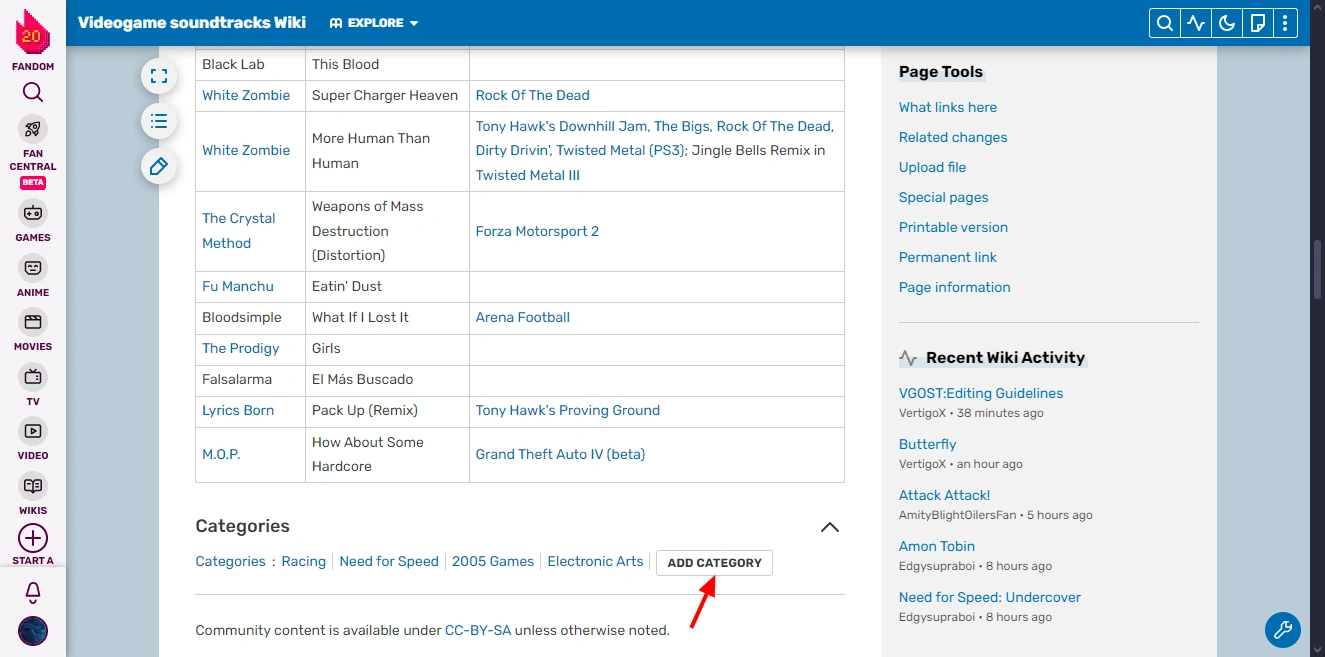Select the Falsalarma table cell
Screen dimensions: 1325x657
250,379
